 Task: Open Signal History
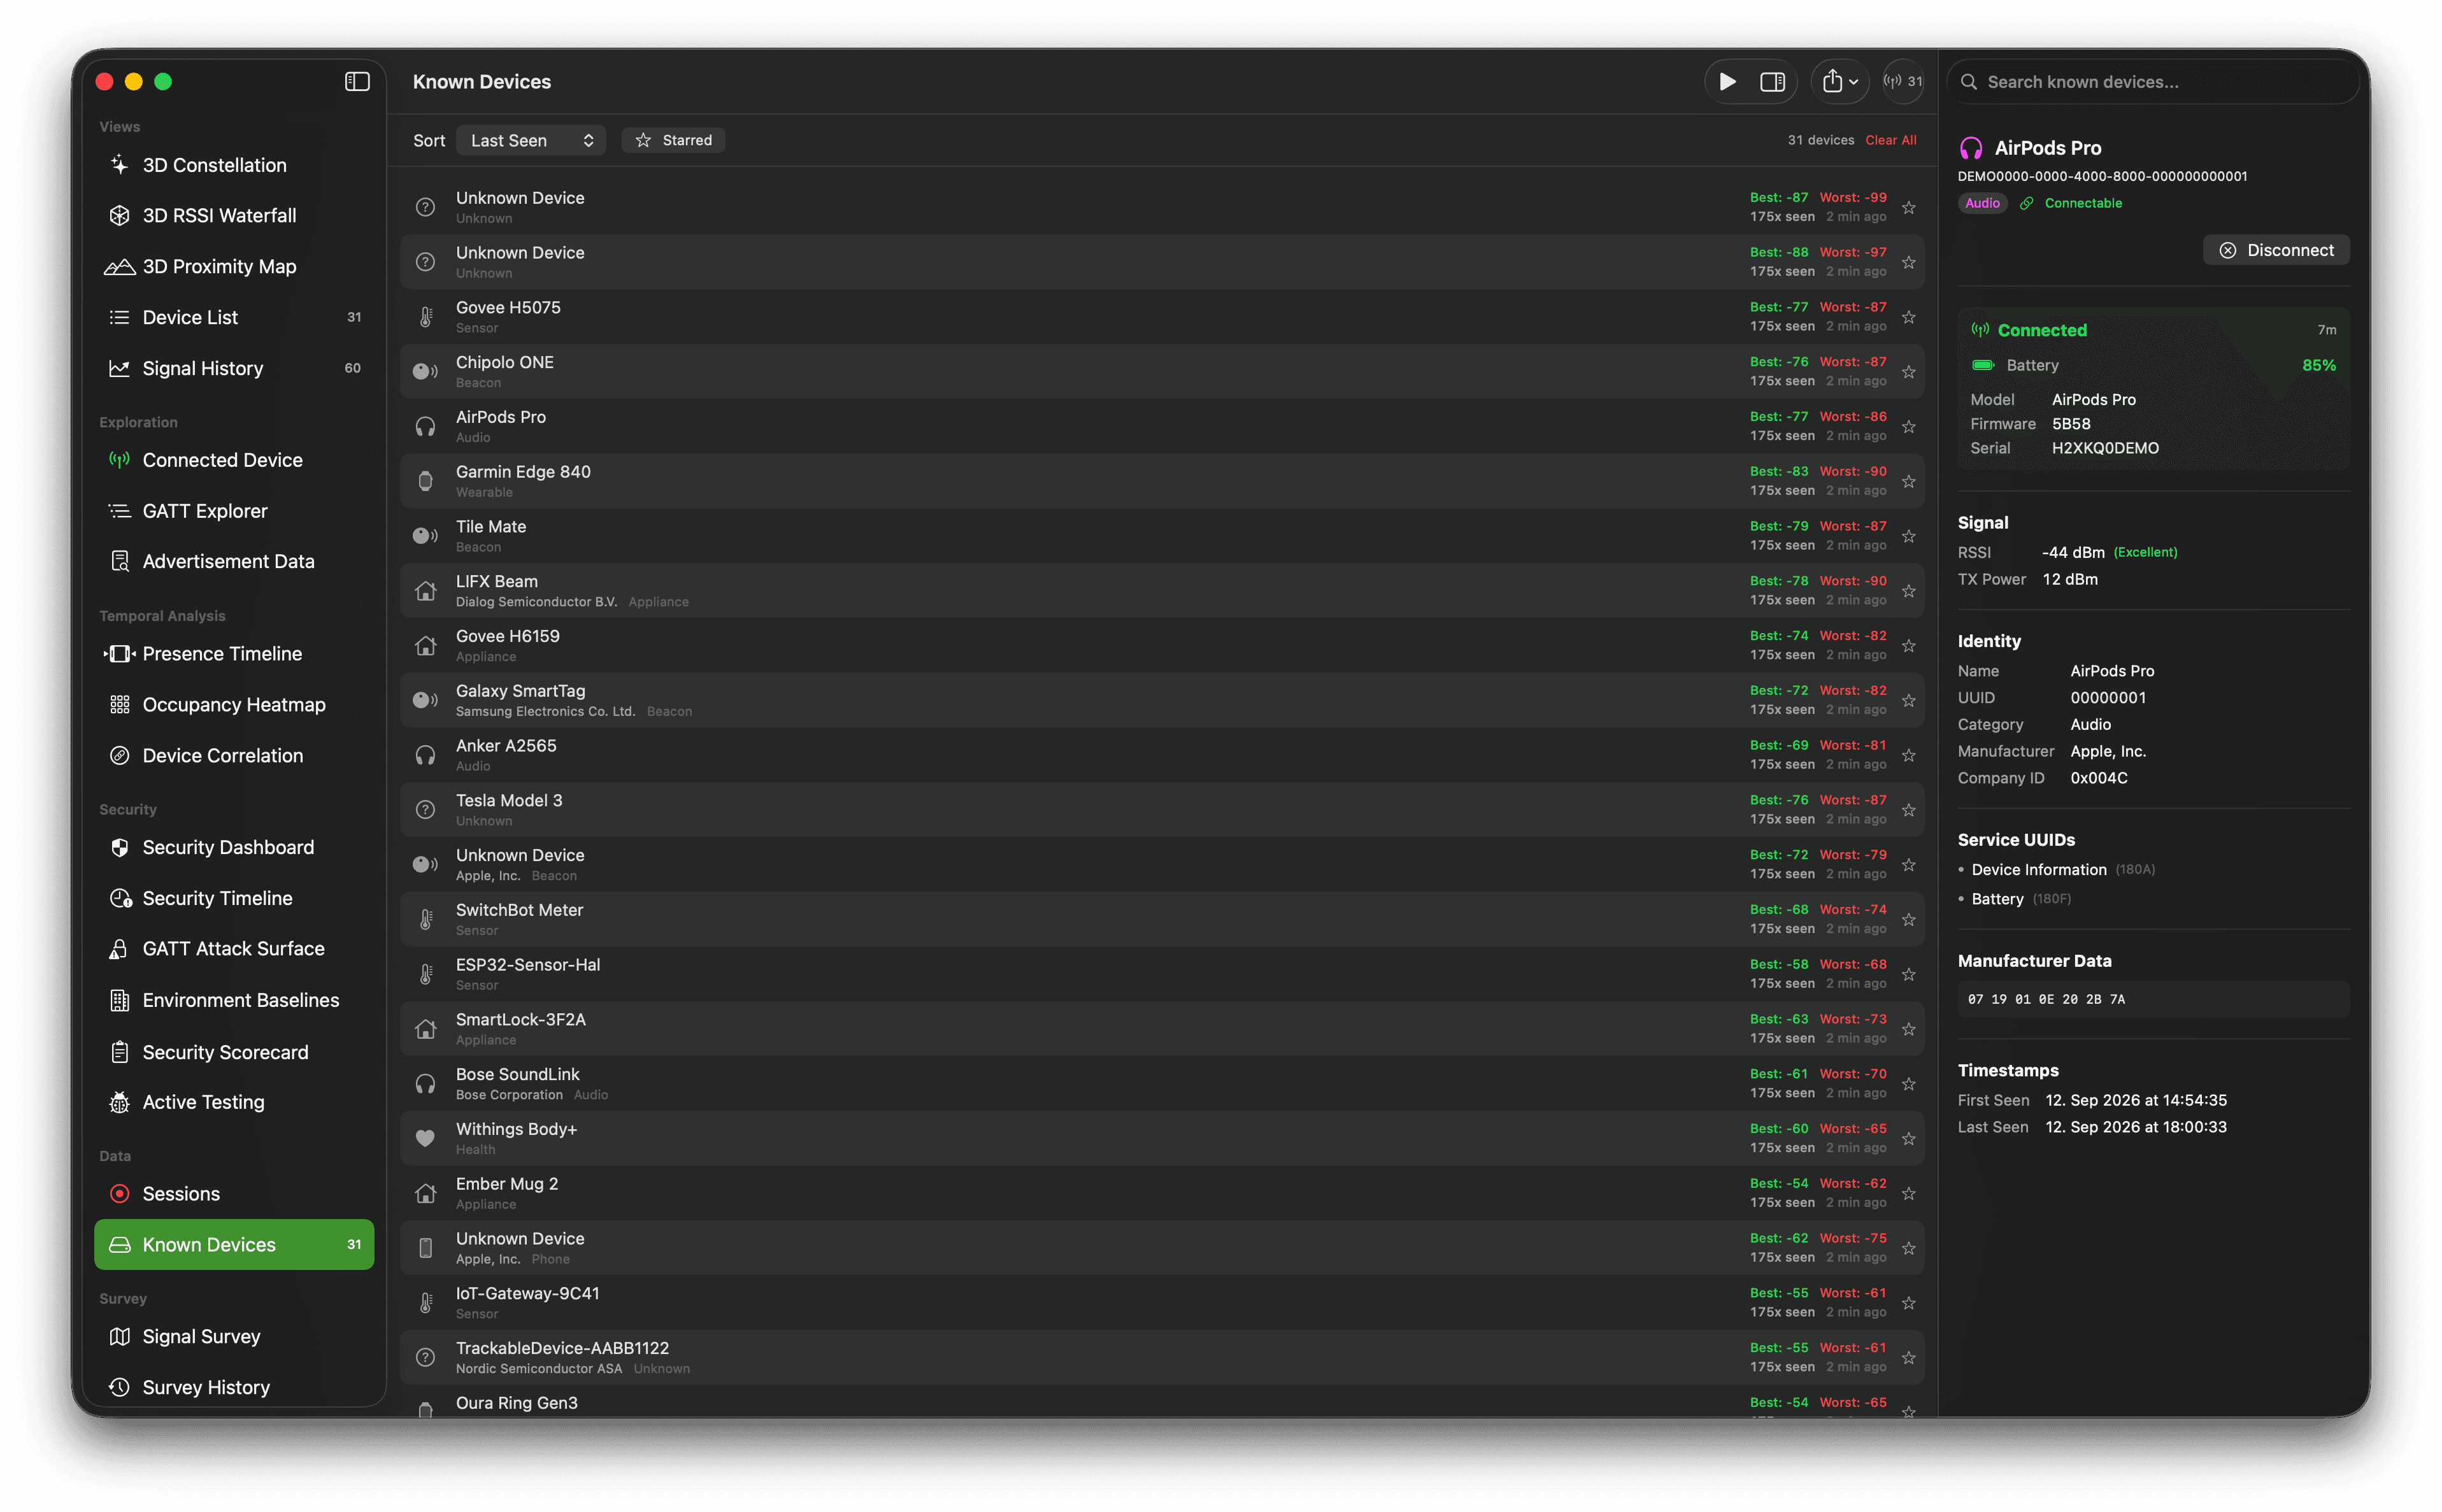point(234,369)
